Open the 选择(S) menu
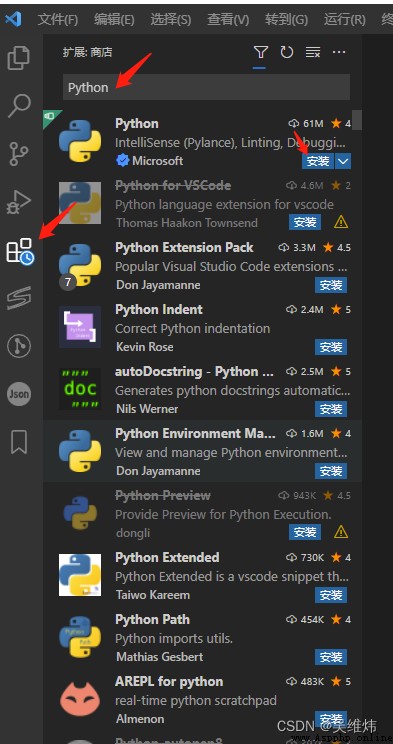Image resolution: width=393 pixels, height=744 pixels. point(171,19)
